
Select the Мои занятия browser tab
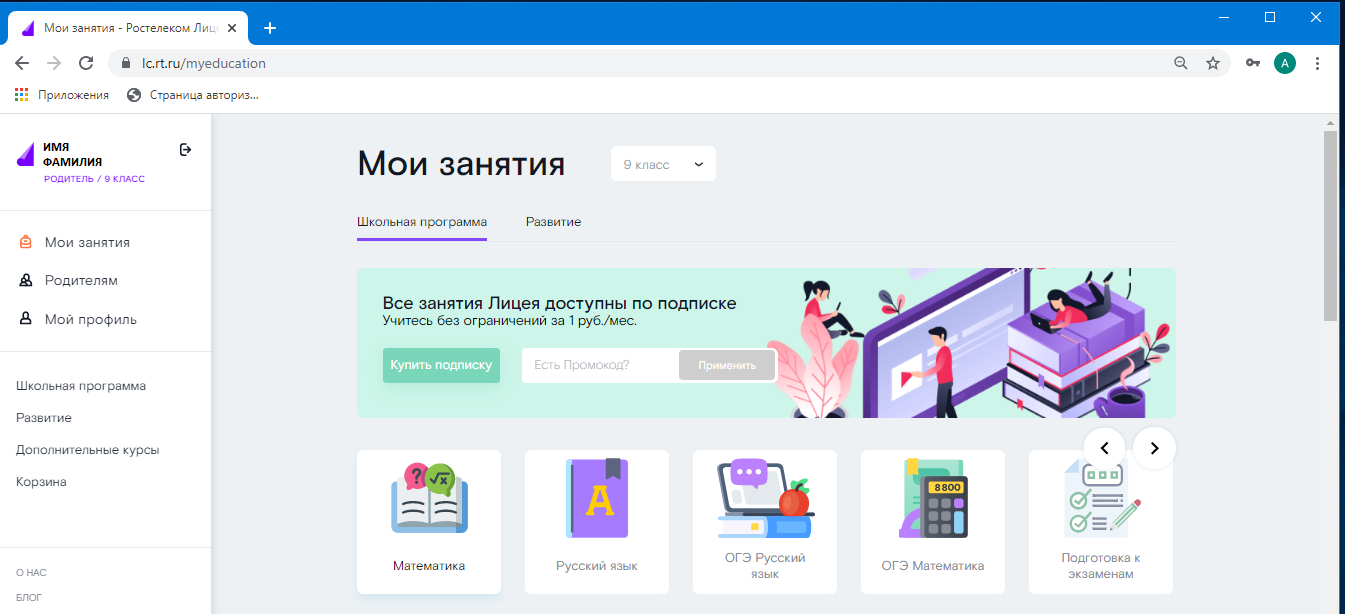tap(129, 28)
